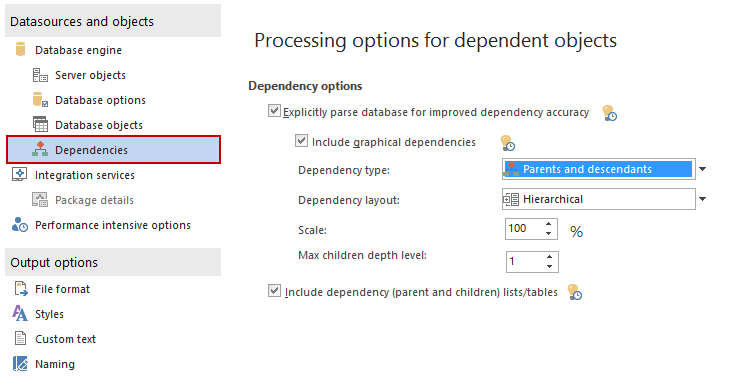Click the Dependency layout label
Screen dimensions: 746x376
pyautogui.click(x=349, y=200)
